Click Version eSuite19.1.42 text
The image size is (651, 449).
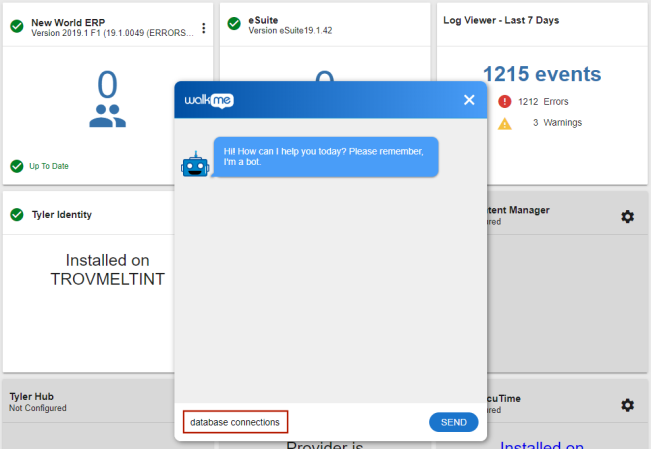(290, 30)
